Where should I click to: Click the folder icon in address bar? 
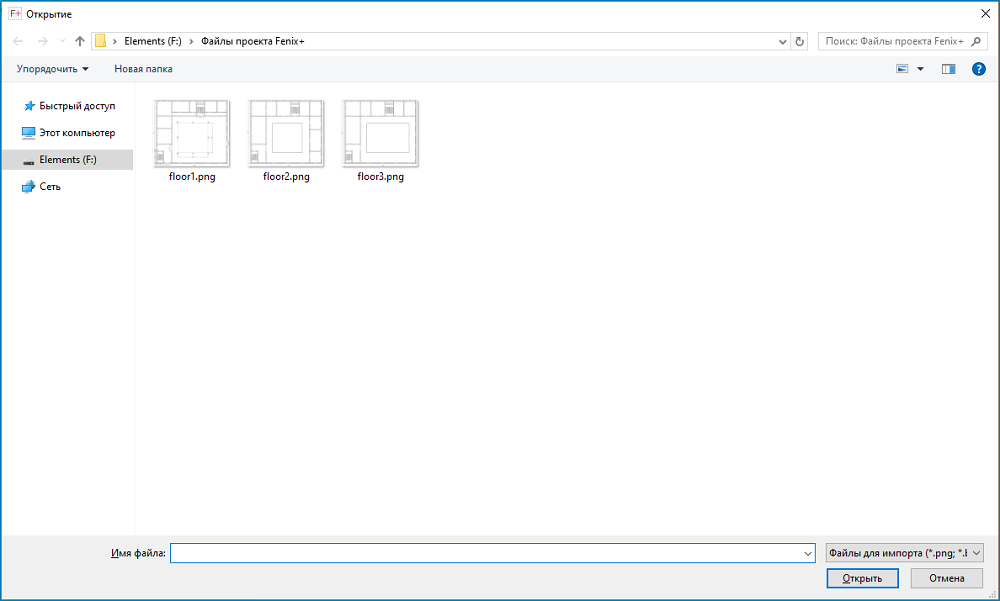pyautogui.click(x=100, y=41)
